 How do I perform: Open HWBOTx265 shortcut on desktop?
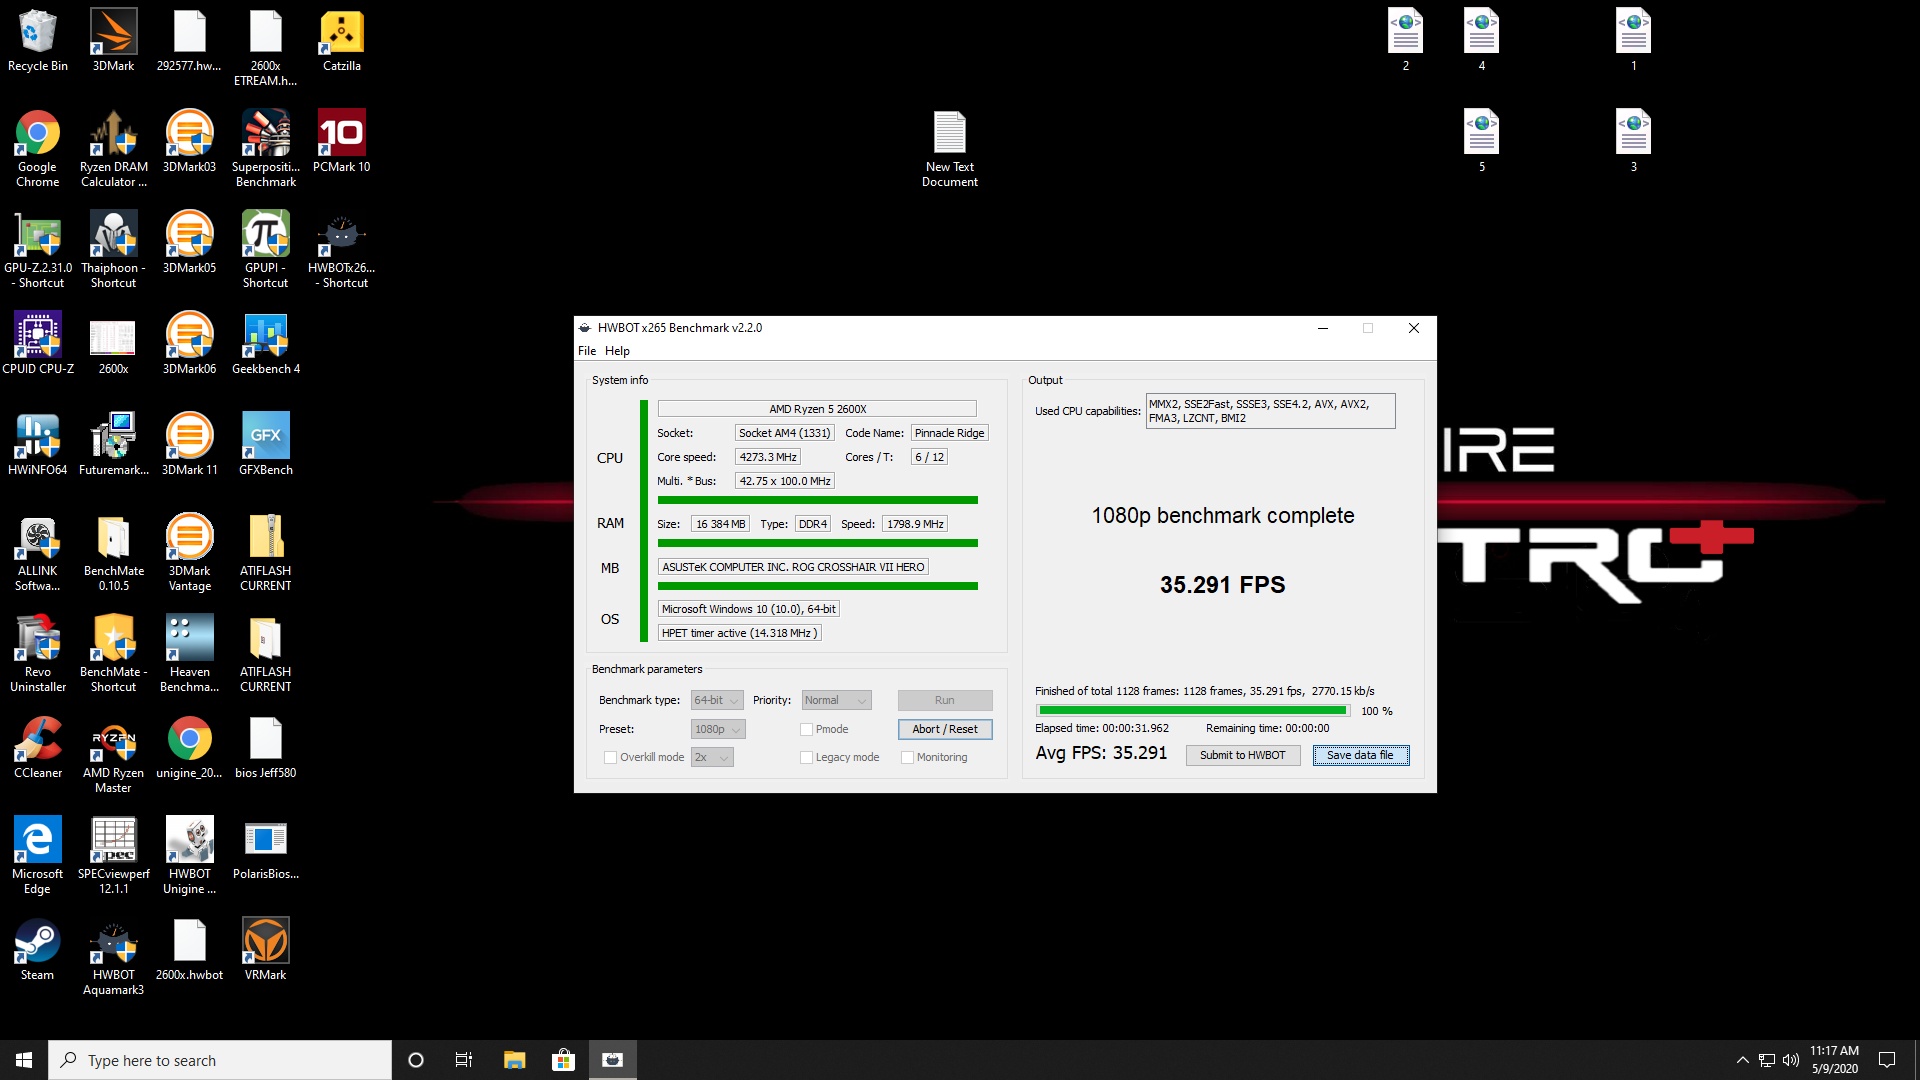pyautogui.click(x=341, y=250)
